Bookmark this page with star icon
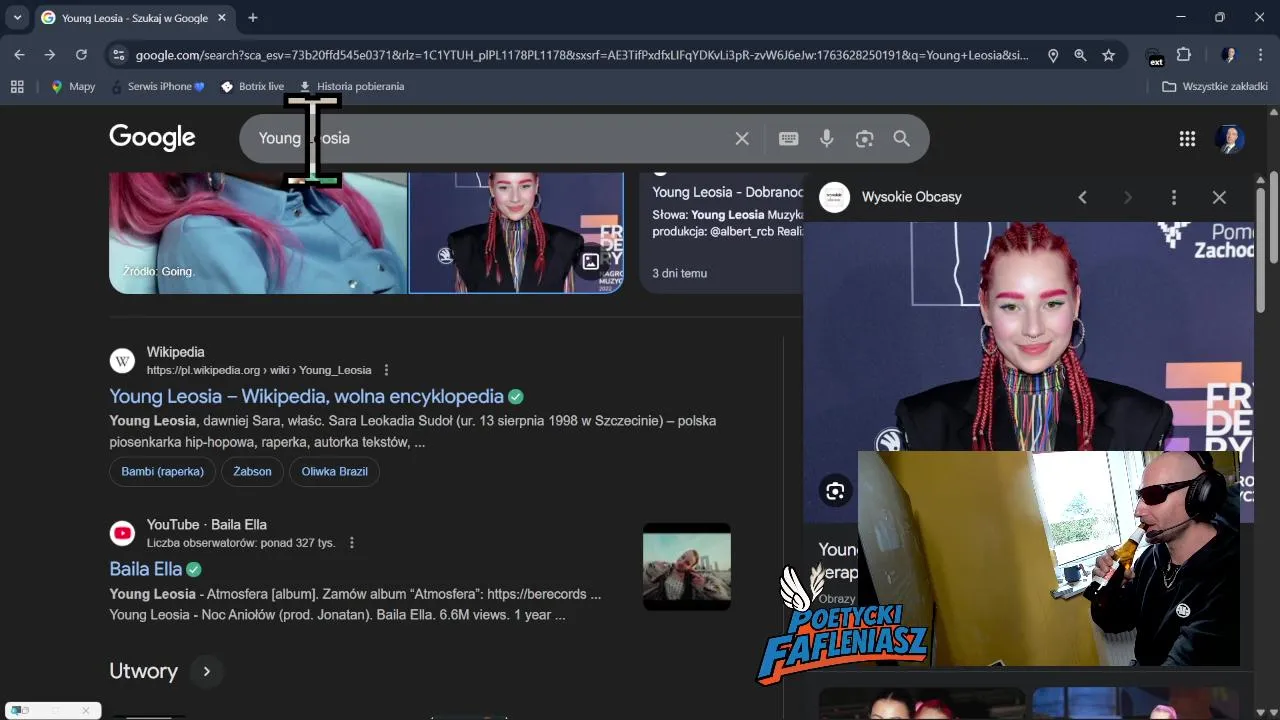Image resolution: width=1280 pixels, height=720 pixels. [1108, 56]
